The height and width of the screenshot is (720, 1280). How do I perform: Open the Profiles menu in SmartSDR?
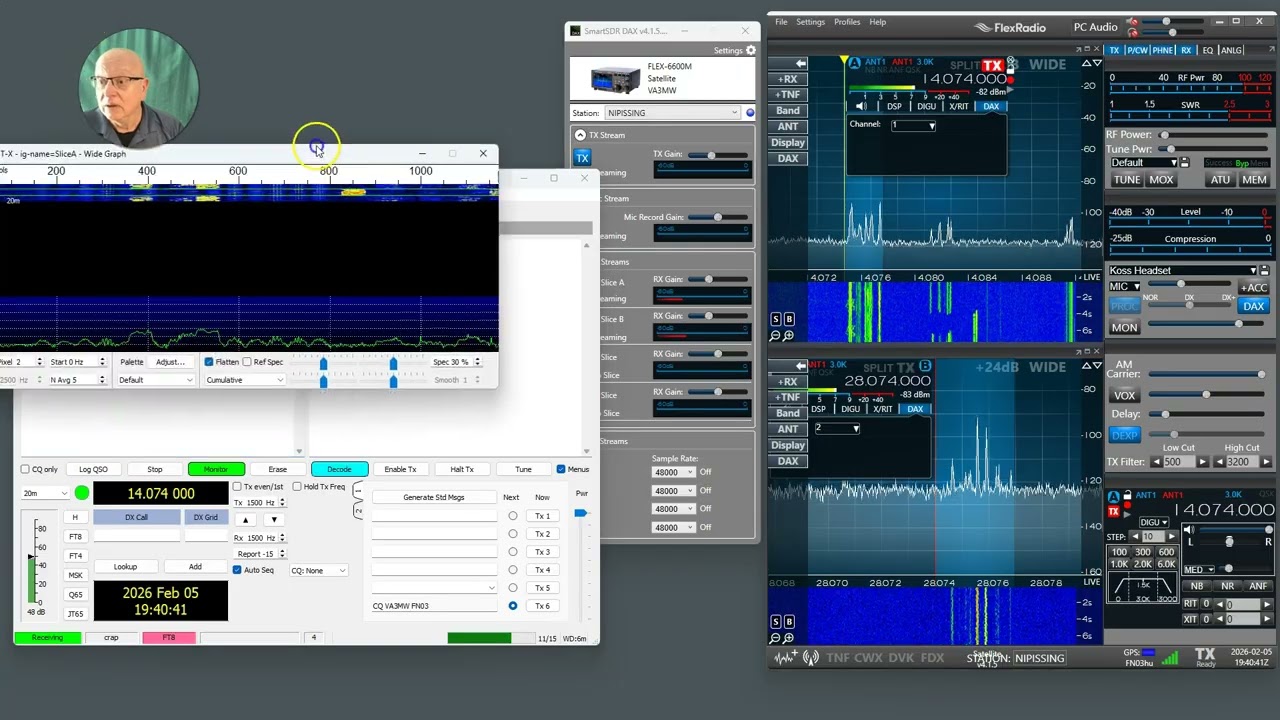tap(847, 22)
